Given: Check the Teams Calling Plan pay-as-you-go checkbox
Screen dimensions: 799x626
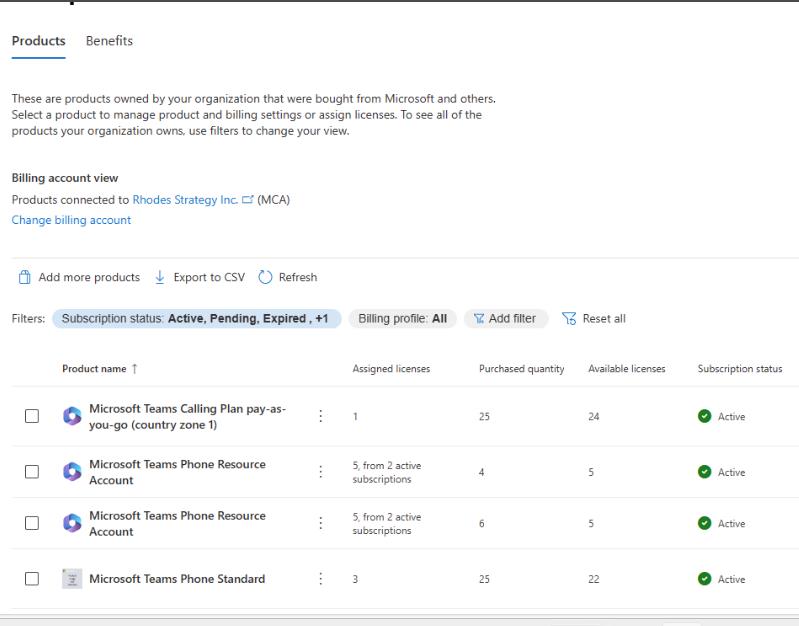Looking at the screenshot, I should click(x=32, y=416).
